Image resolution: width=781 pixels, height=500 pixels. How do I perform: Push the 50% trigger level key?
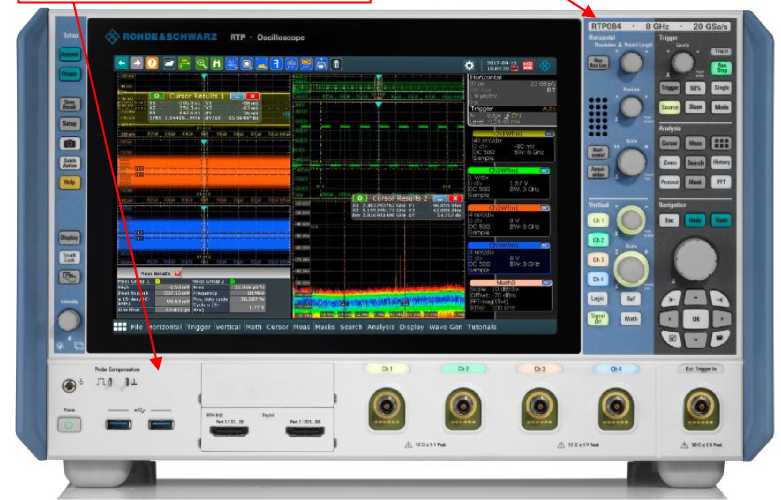tap(695, 88)
